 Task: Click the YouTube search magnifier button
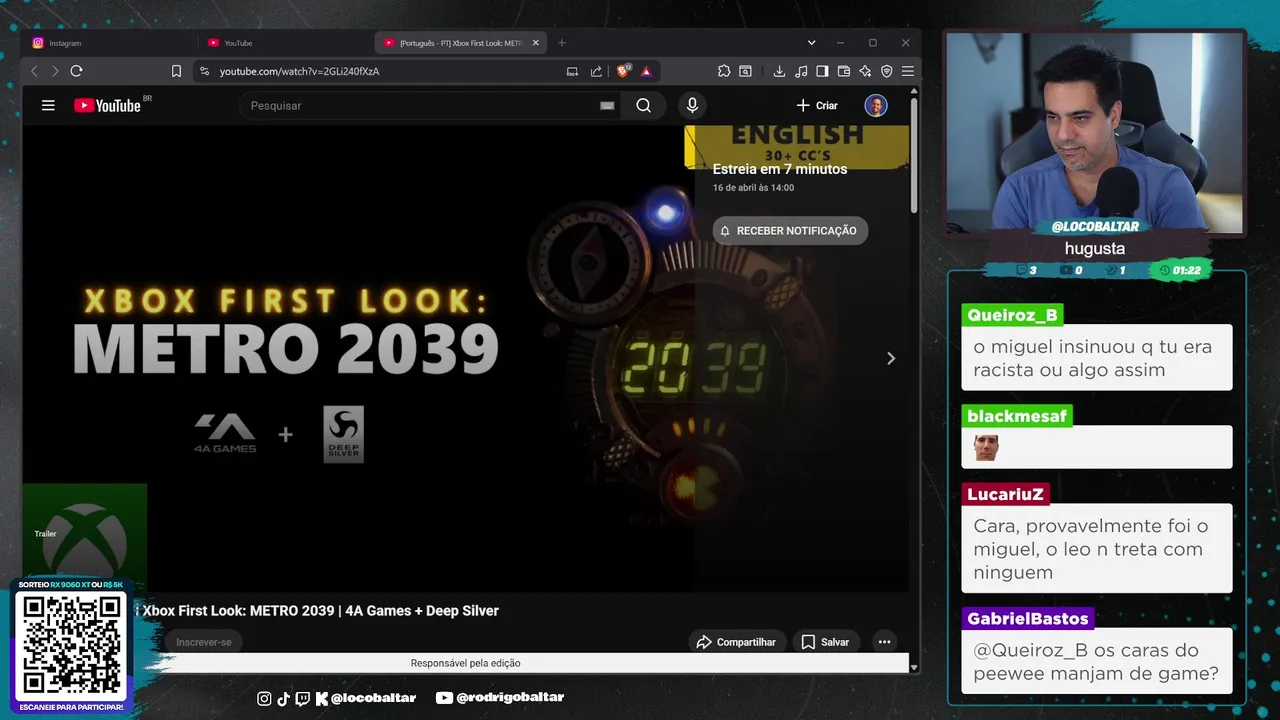click(644, 105)
